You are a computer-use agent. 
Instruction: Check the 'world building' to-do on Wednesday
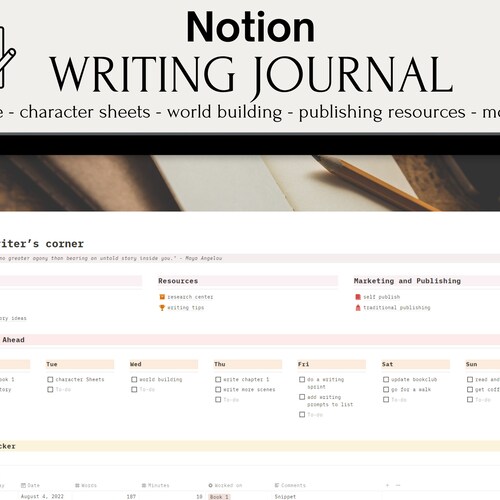tap(134, 379)
